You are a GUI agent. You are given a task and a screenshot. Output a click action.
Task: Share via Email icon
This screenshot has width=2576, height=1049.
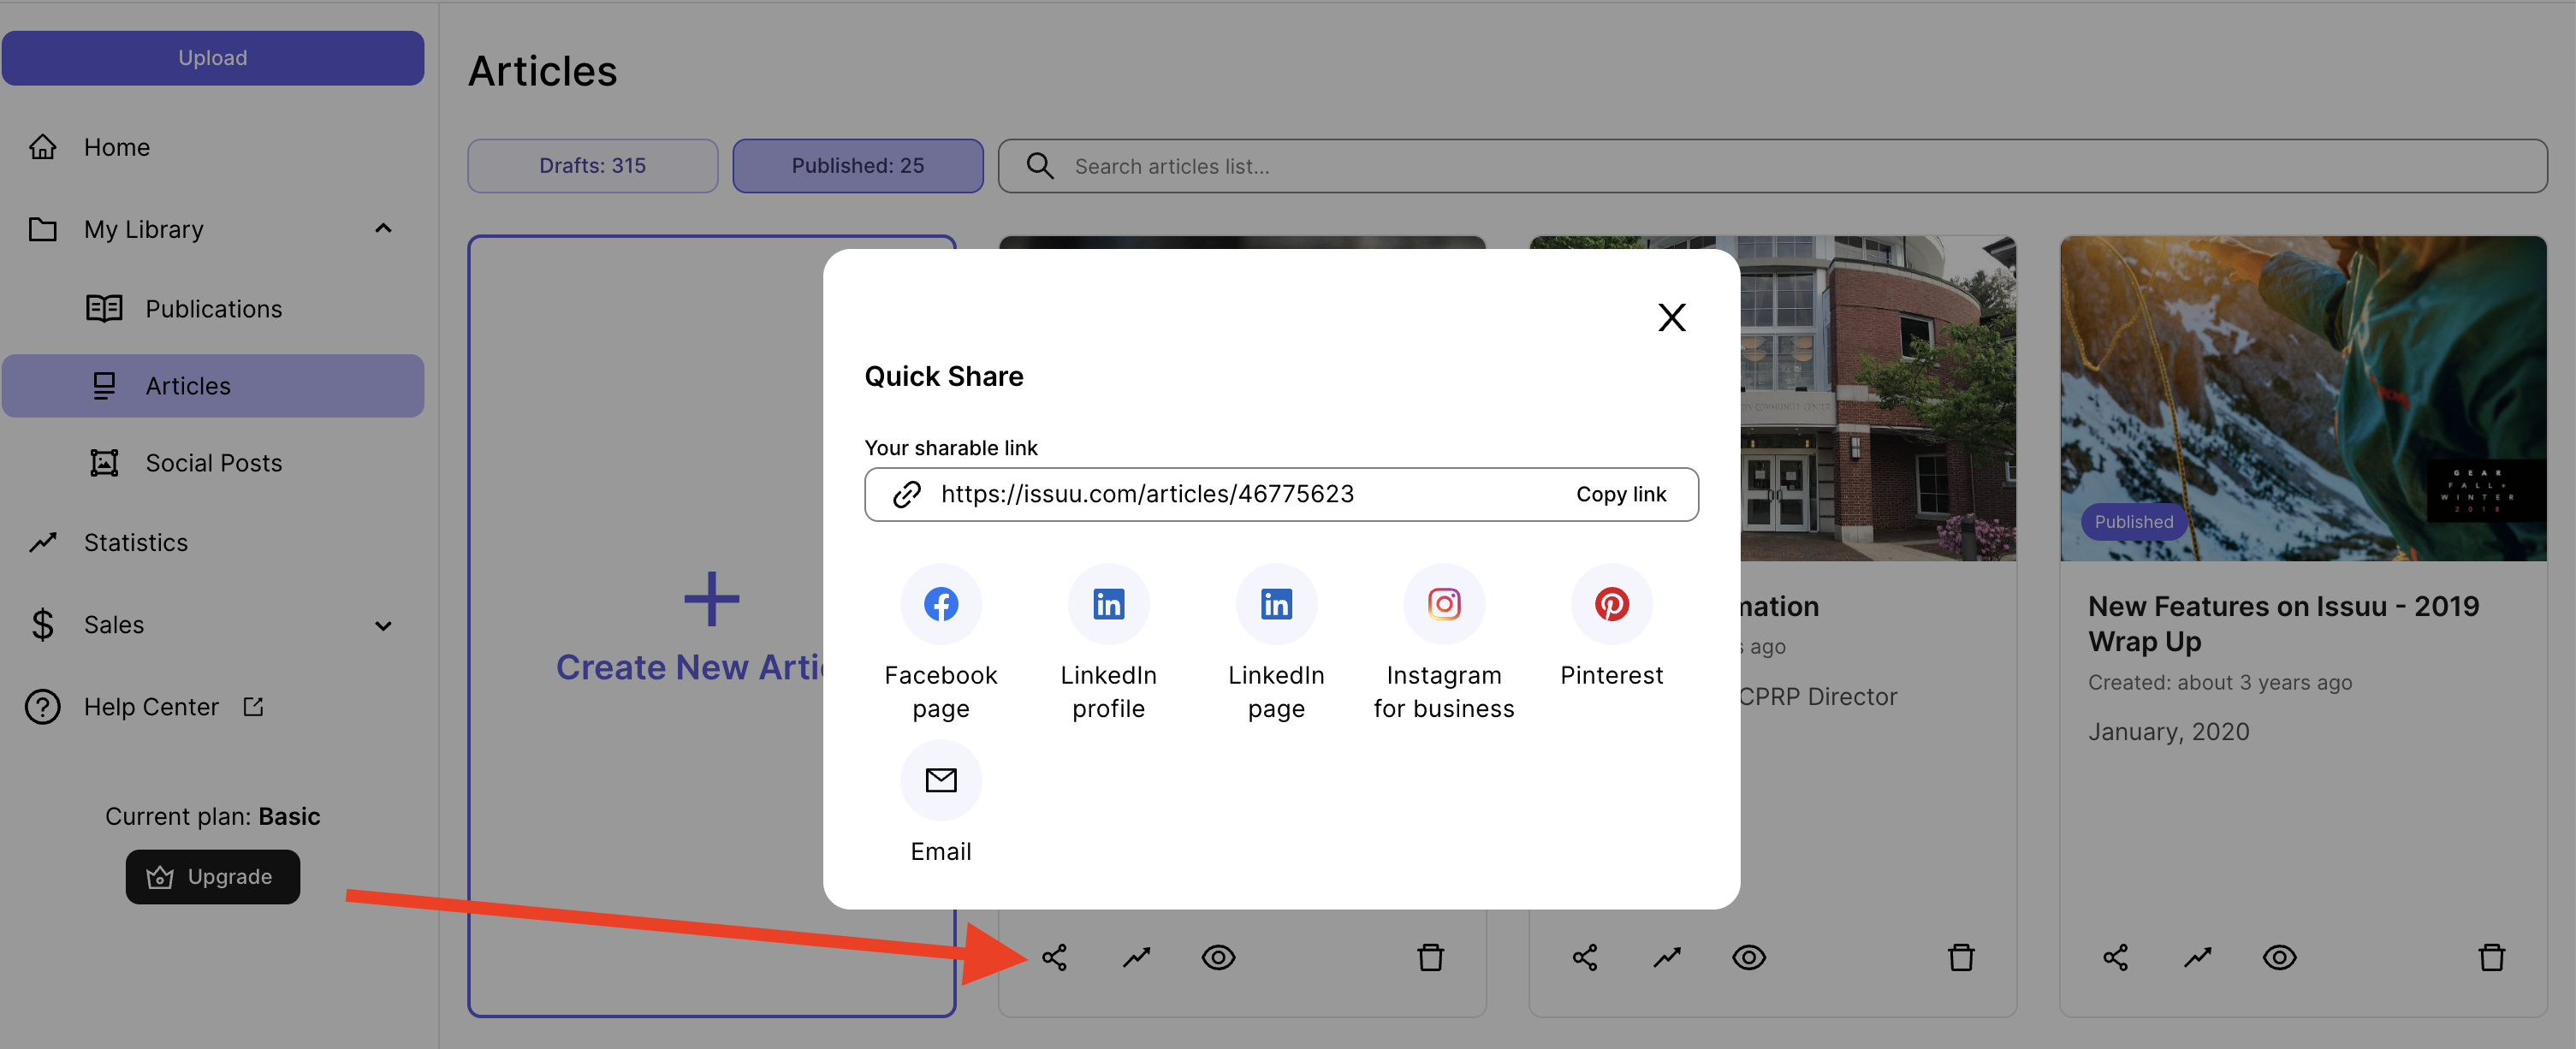click(x=940, y=780)
